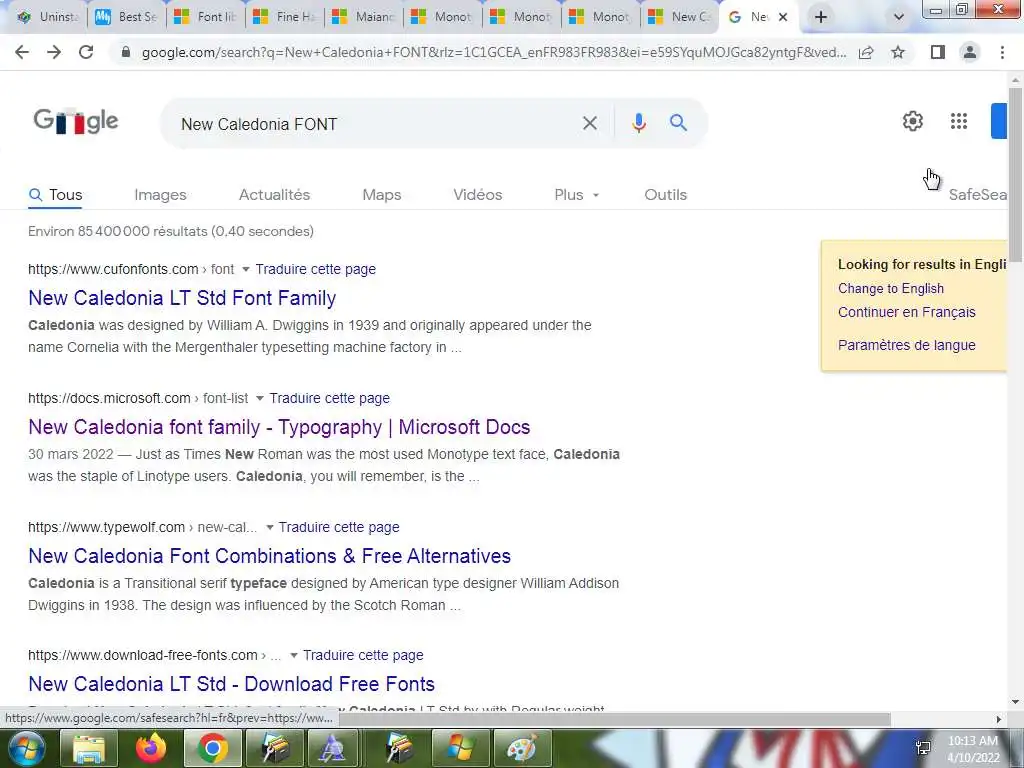Translate the cufonfonts page

(x=315, y=269)
